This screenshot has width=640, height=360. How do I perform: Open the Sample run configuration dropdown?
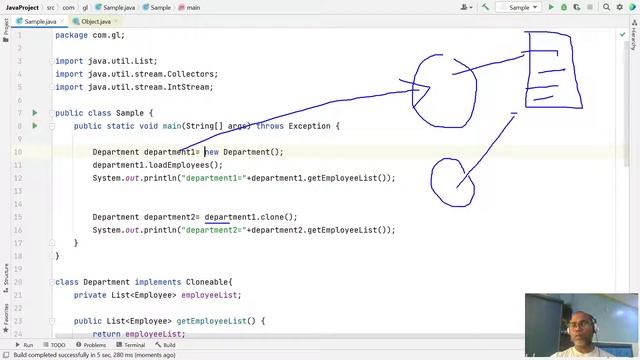coord(518,7)
